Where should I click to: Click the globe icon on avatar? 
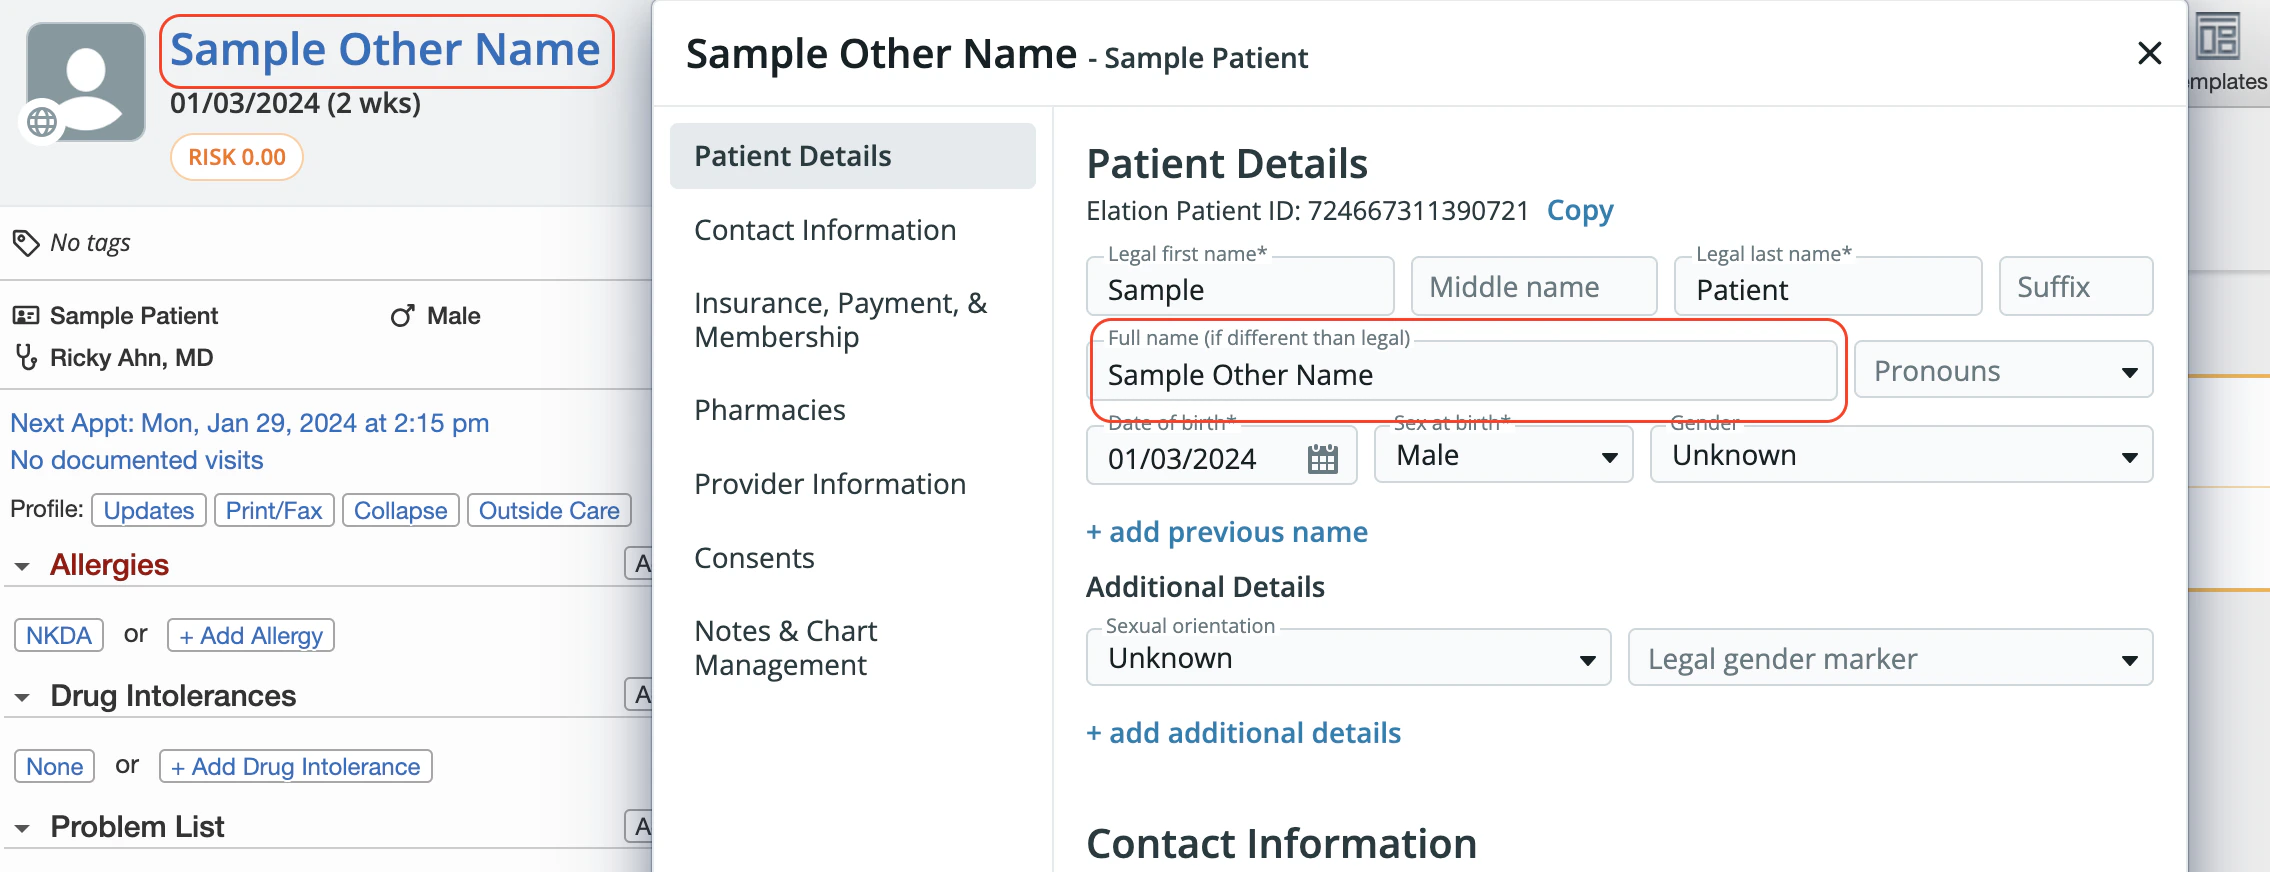pyautogui.click(x=42, y=122)
